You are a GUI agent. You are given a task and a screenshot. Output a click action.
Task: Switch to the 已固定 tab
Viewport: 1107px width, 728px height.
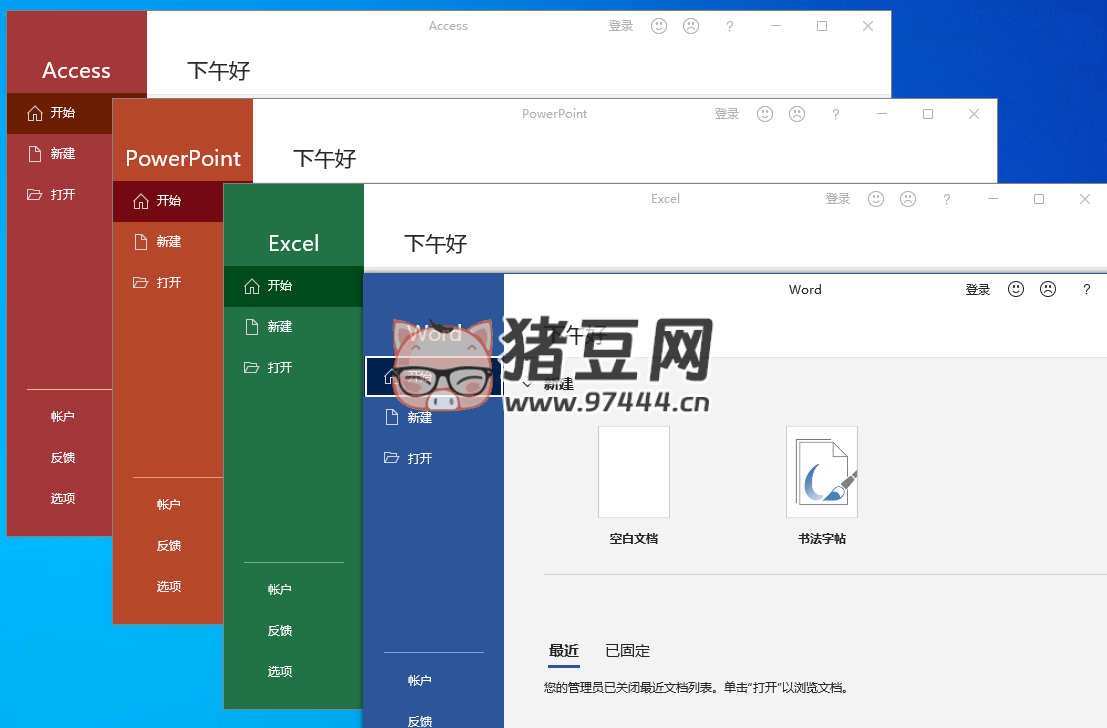coord(627,651)
